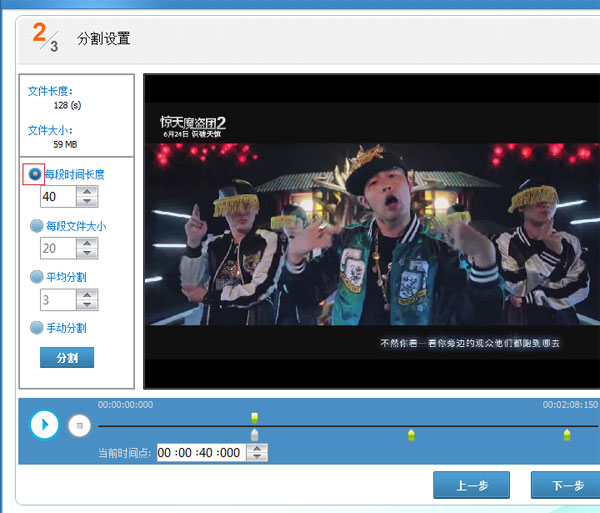Click the 文件大小 label
The image size is (600, 513).
tap(50, 130)
